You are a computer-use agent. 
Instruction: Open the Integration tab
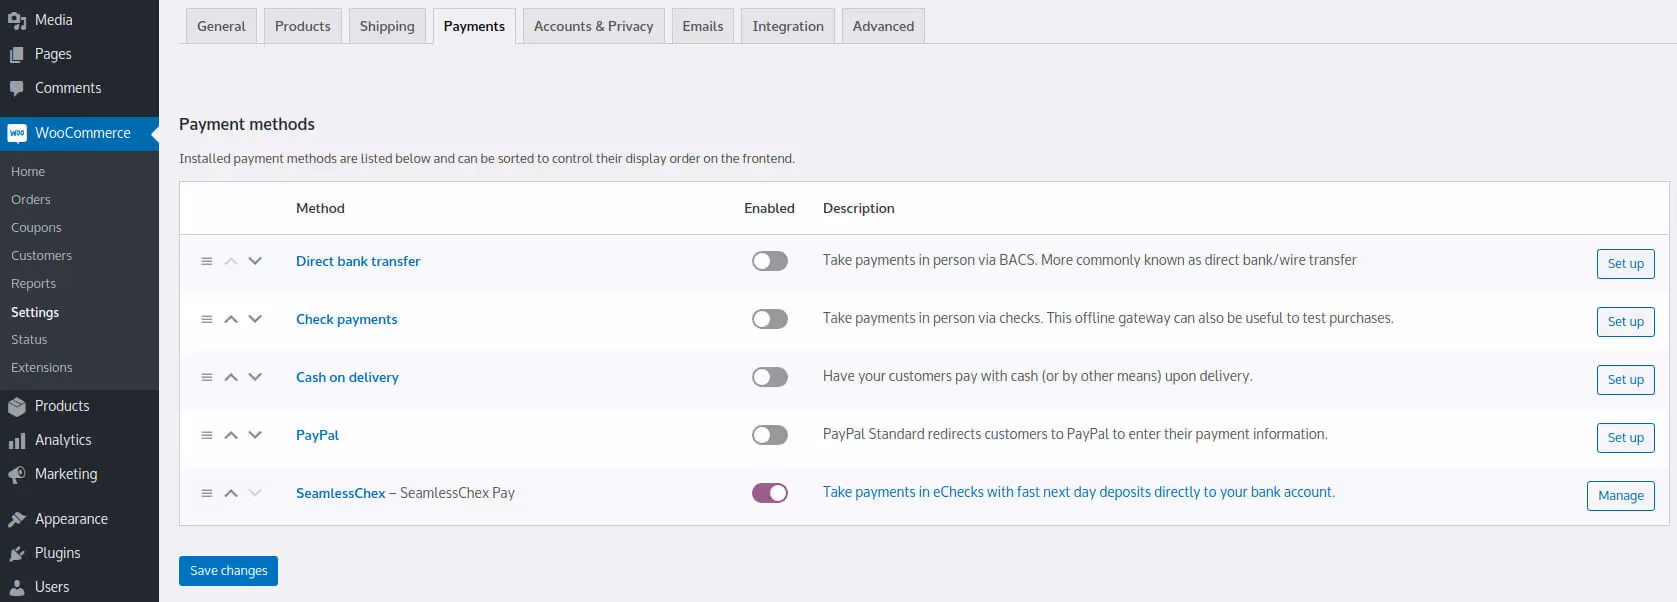coord(788,26)
